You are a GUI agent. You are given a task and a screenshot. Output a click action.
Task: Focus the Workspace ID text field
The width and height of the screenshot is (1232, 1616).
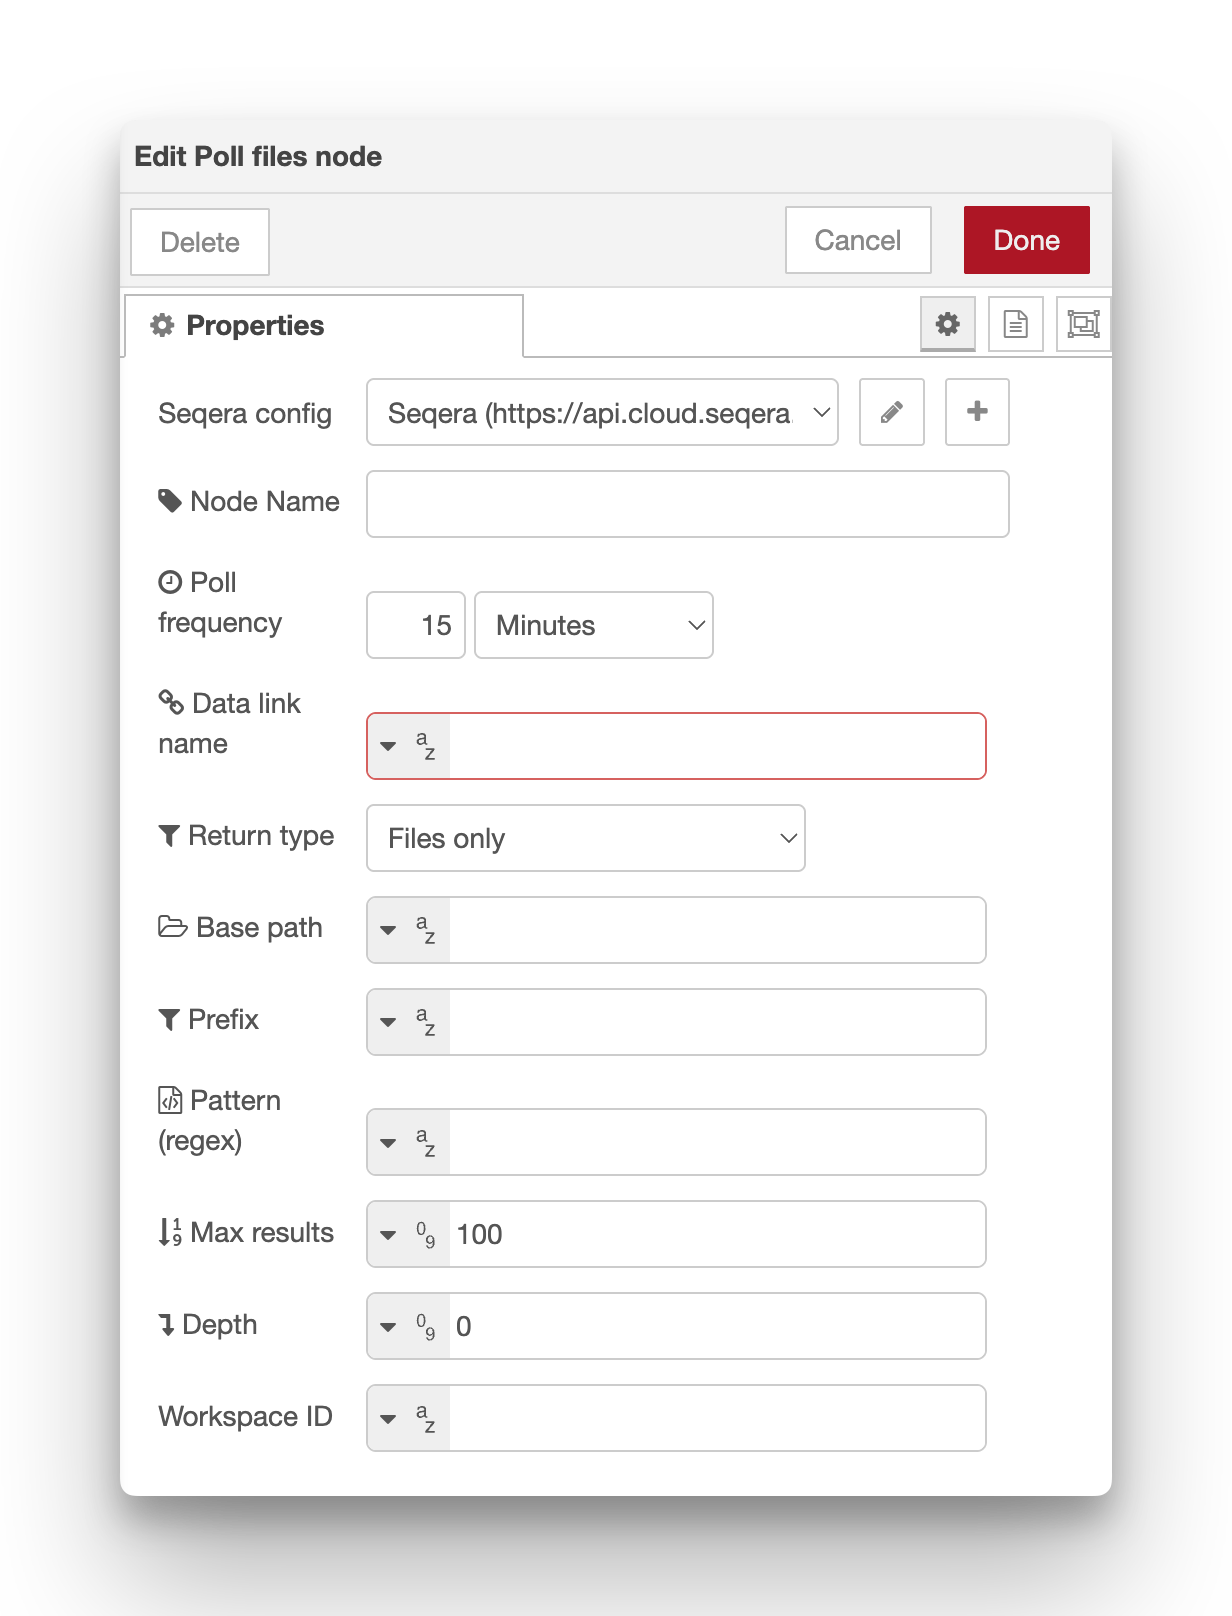[717, 1418]
